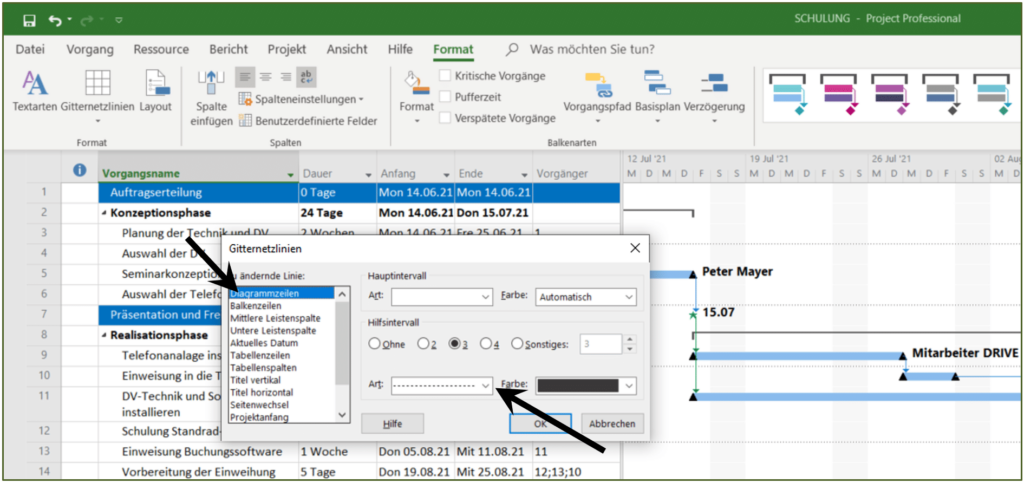Switch to the Ansicht tab

[347, 50]
